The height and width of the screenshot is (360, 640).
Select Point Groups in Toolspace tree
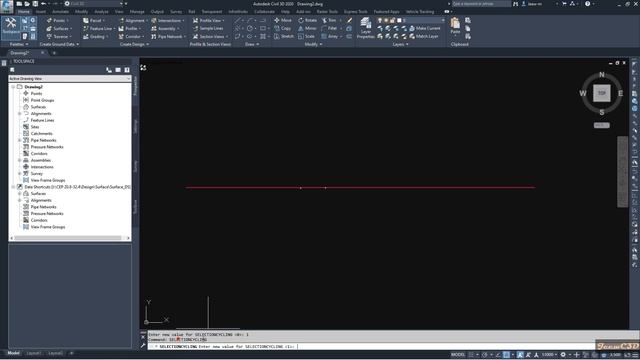pos(42,100)
